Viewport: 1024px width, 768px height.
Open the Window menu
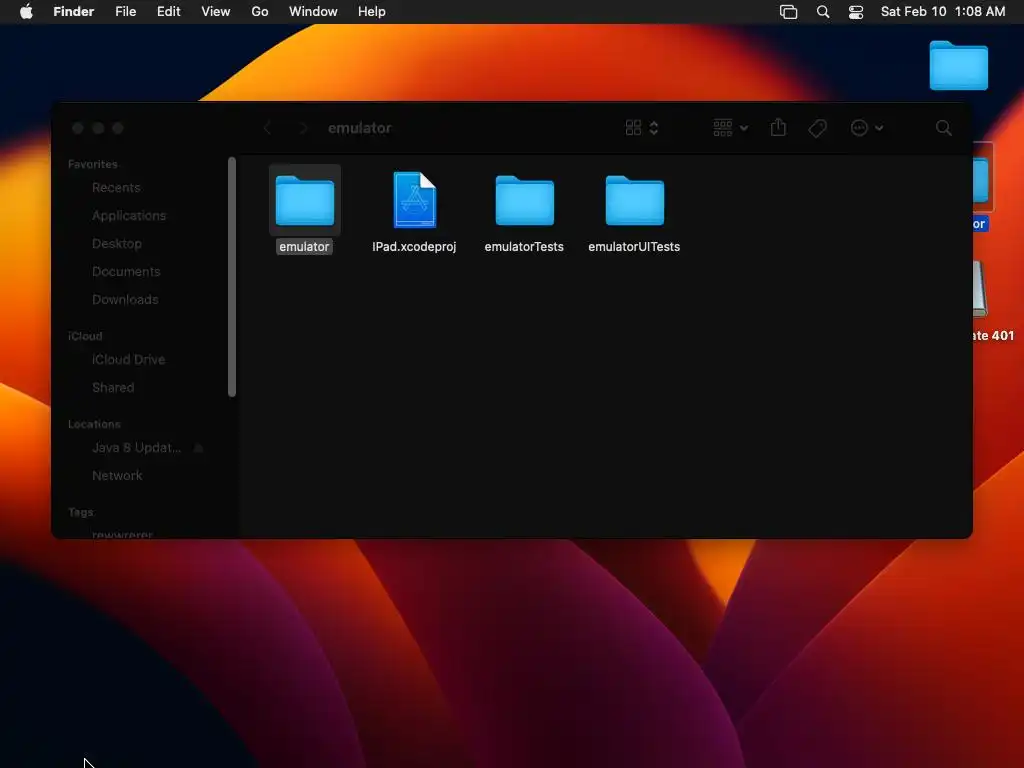(x=313, y=11)
